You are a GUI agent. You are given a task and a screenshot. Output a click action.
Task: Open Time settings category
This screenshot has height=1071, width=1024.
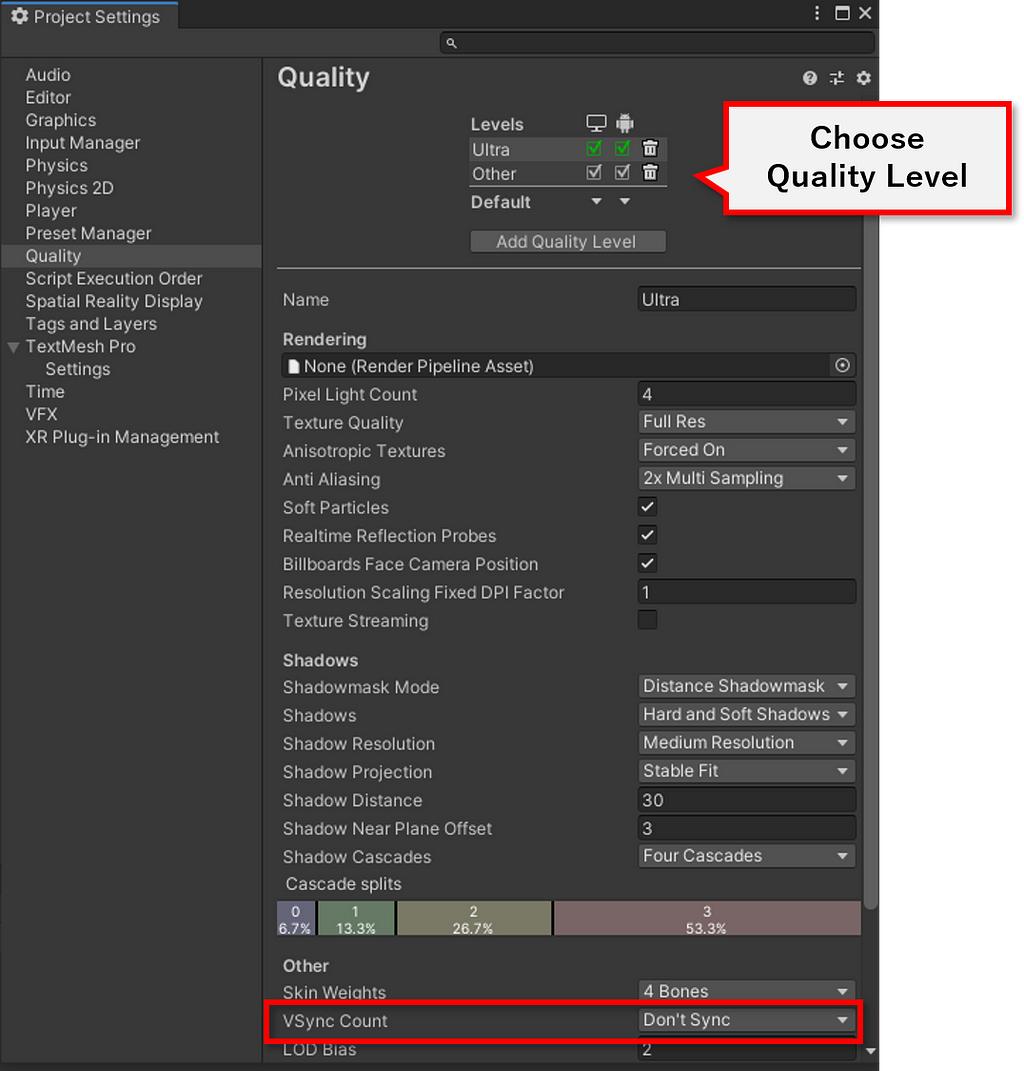(x=45, y=391)
